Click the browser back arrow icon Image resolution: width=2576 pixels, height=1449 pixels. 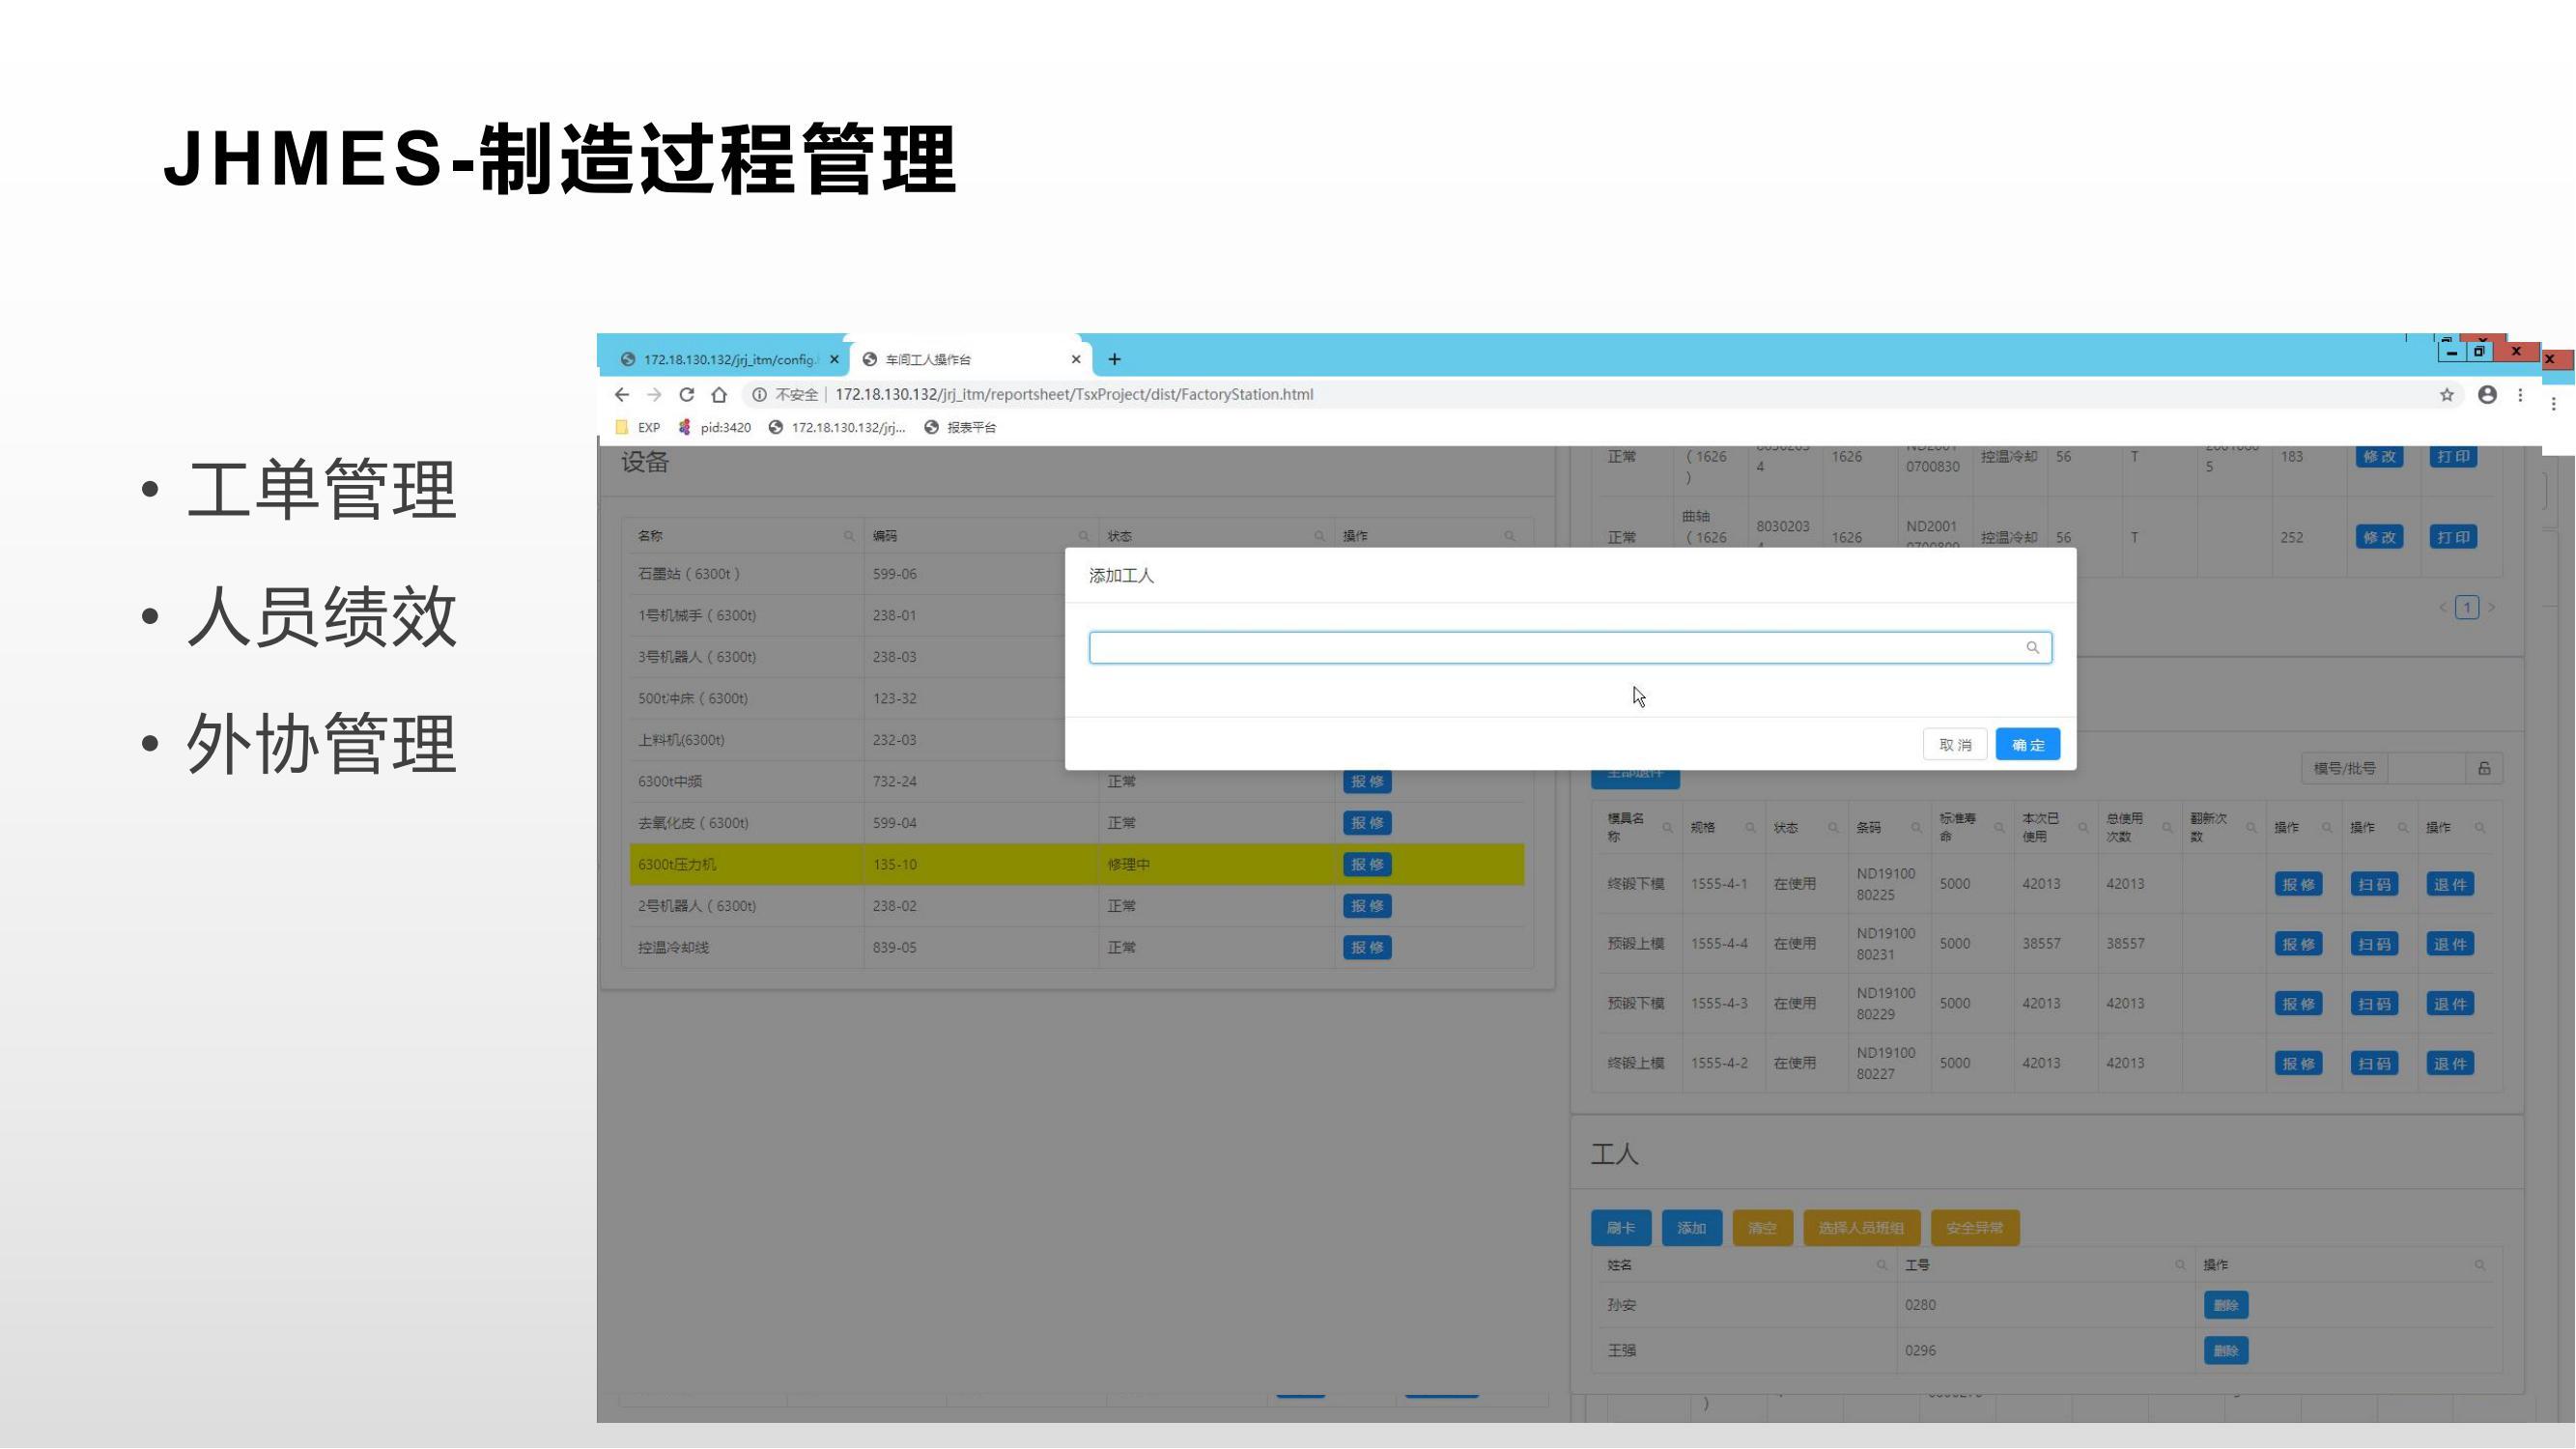[622, 395]
